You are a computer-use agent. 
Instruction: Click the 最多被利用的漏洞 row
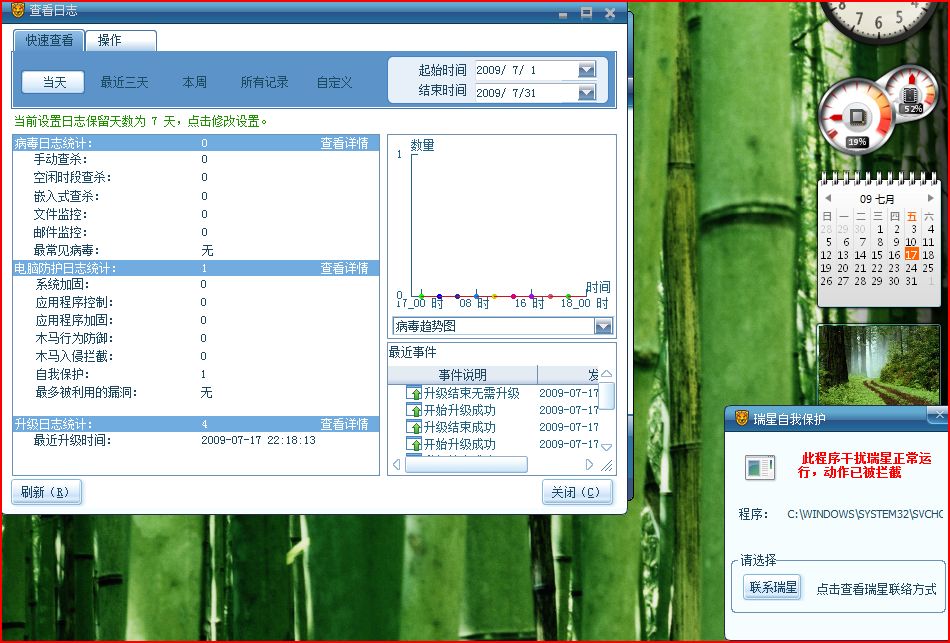click(x=196, y=393)
